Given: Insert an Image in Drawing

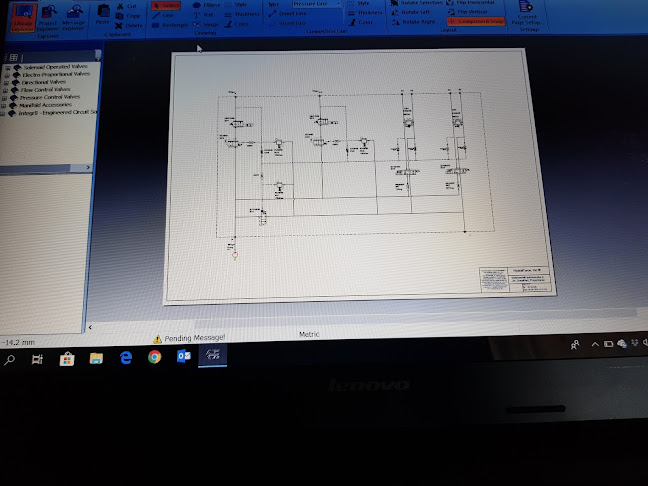Looking at the screenshot, I should tap(206, 24).
